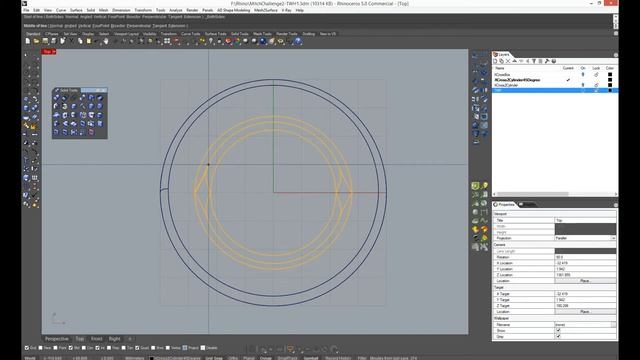Click the Camera Location Place button
Image resolution: width=640 pixels, height=360 pixels.
click(585, 281)
